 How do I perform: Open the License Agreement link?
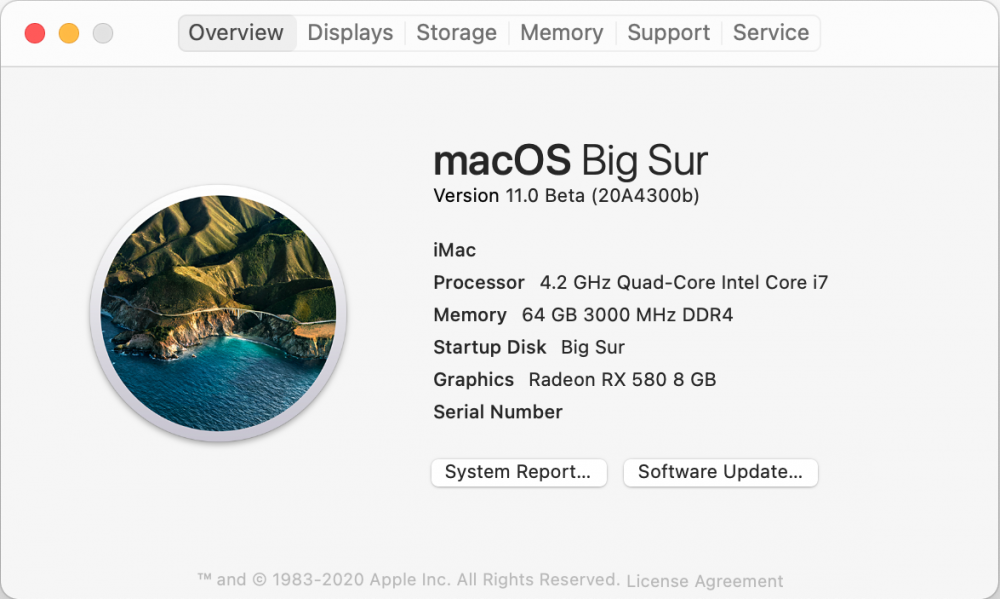click(705, 581)
